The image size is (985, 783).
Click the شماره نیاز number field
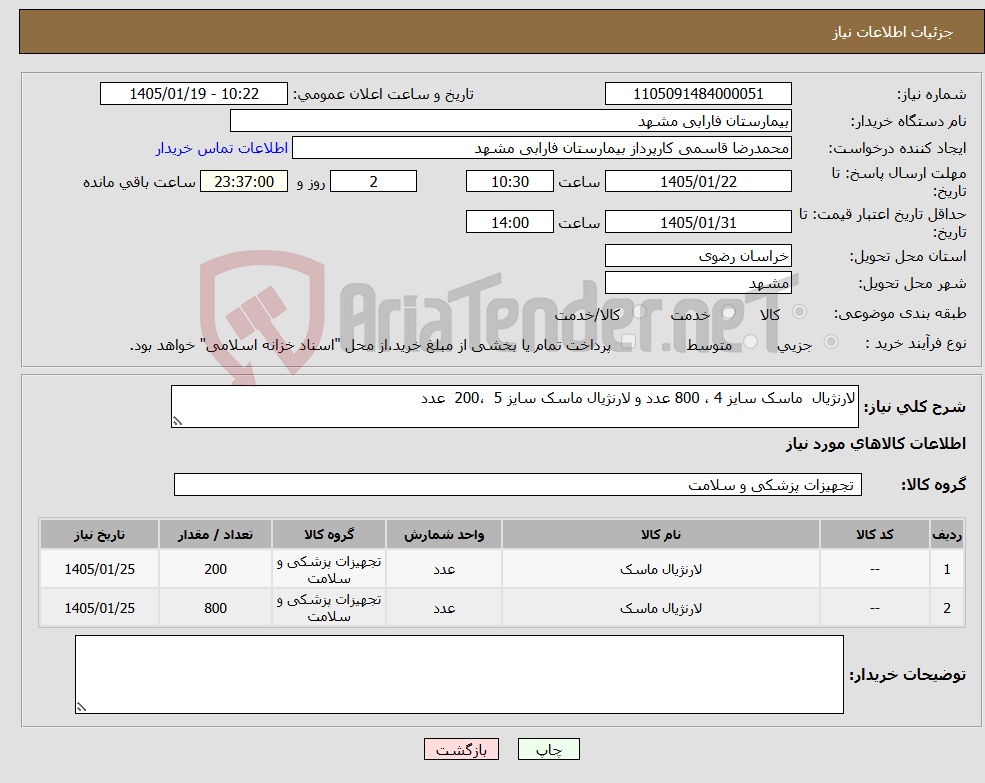point(698,94)
